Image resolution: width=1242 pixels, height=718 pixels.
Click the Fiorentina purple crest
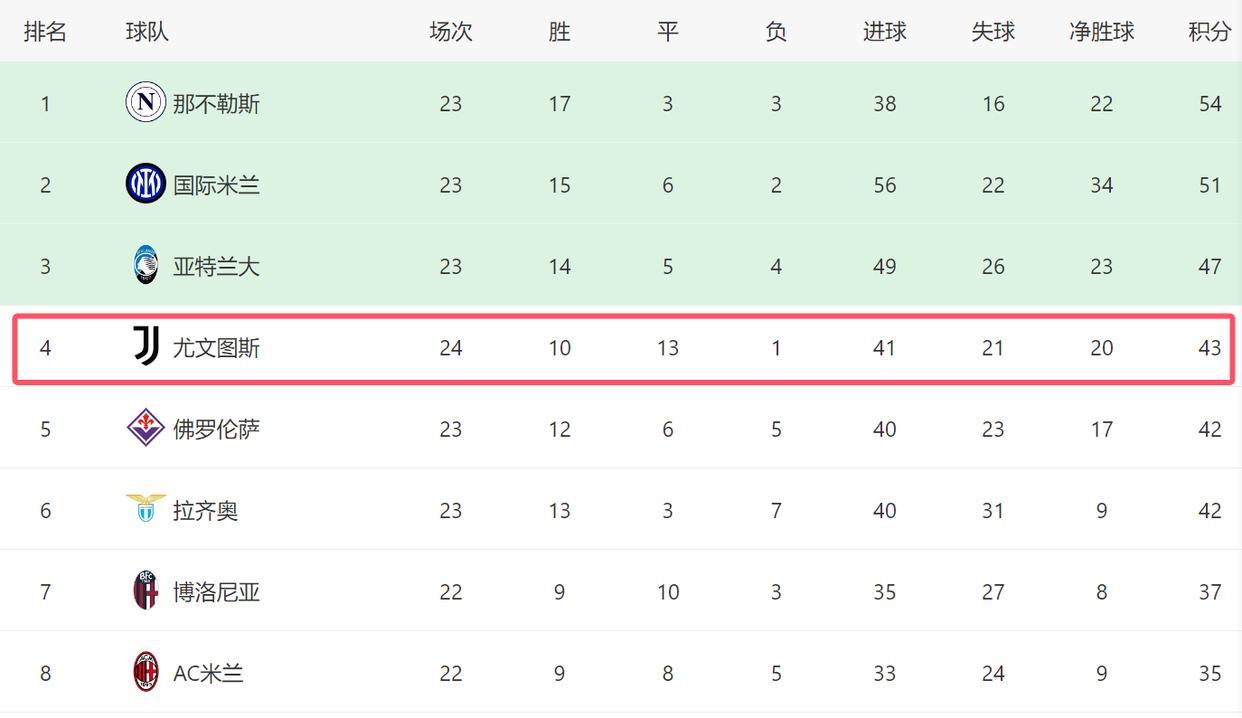pyautogui.click(x=146, y=428)
